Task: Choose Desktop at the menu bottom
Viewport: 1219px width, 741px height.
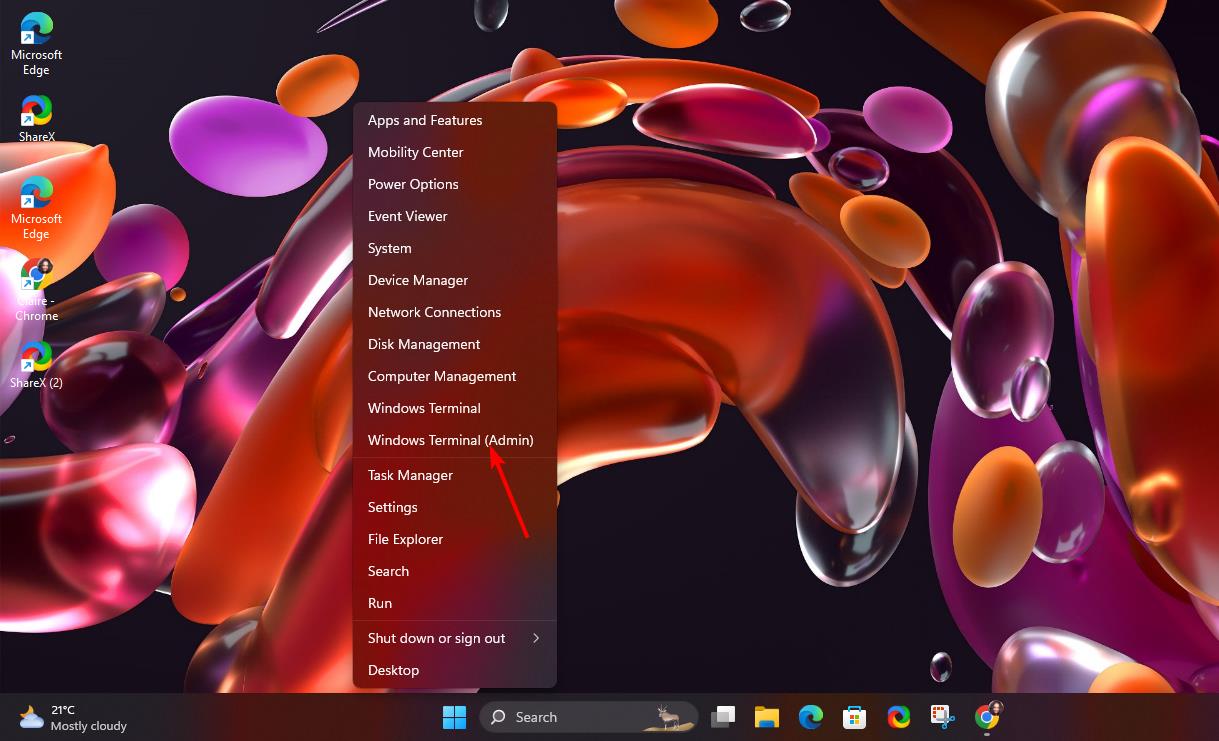Action: [455, 670]
